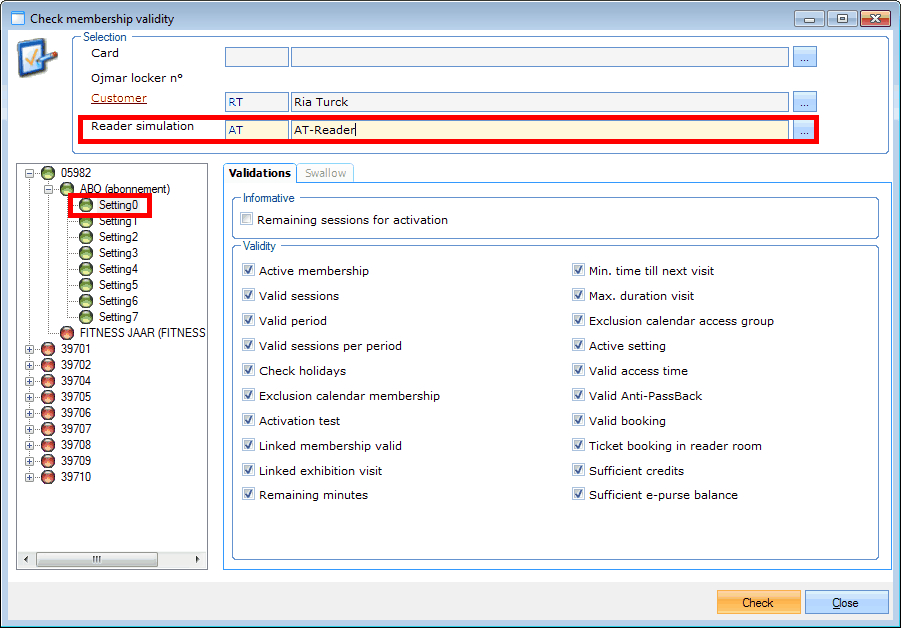Click into the Reader simulation name field

pos(538,130)
